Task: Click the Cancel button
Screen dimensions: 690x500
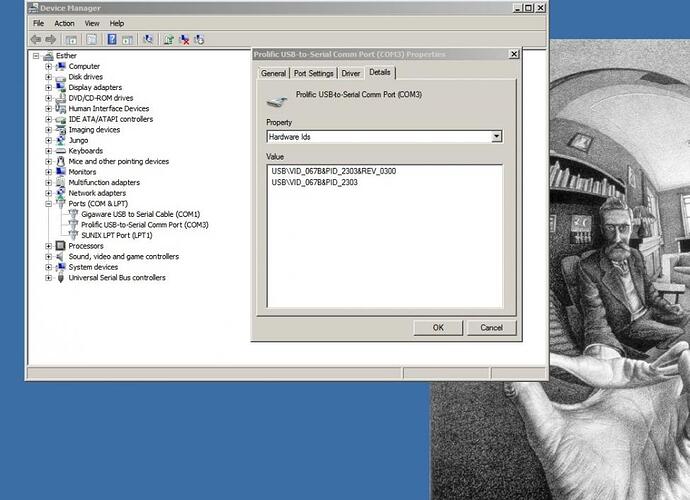Action: pyautogui.click(x=492, y=327)
